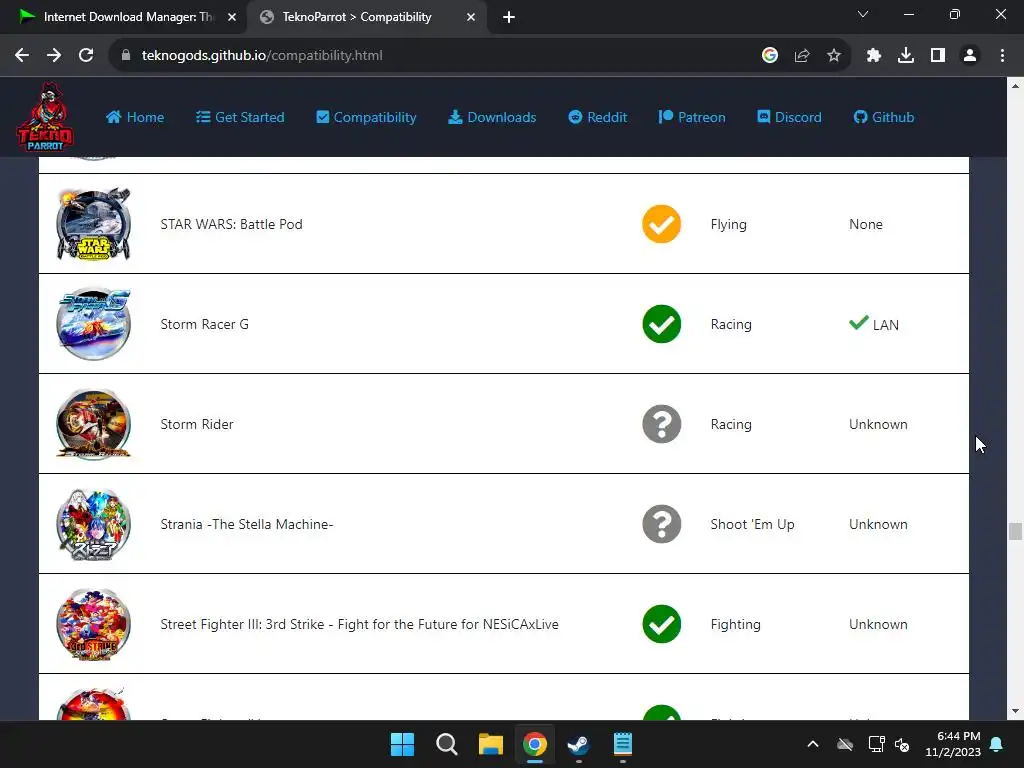1024x768 pixels.
Task: Open the Windows Start menu
Action: [x=402, y=744]
